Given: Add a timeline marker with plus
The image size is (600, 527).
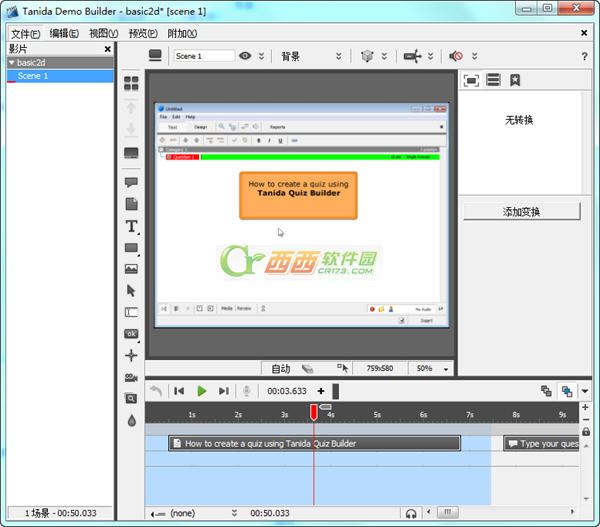Looking at the screenshot, I should click(x=321, y=391).
